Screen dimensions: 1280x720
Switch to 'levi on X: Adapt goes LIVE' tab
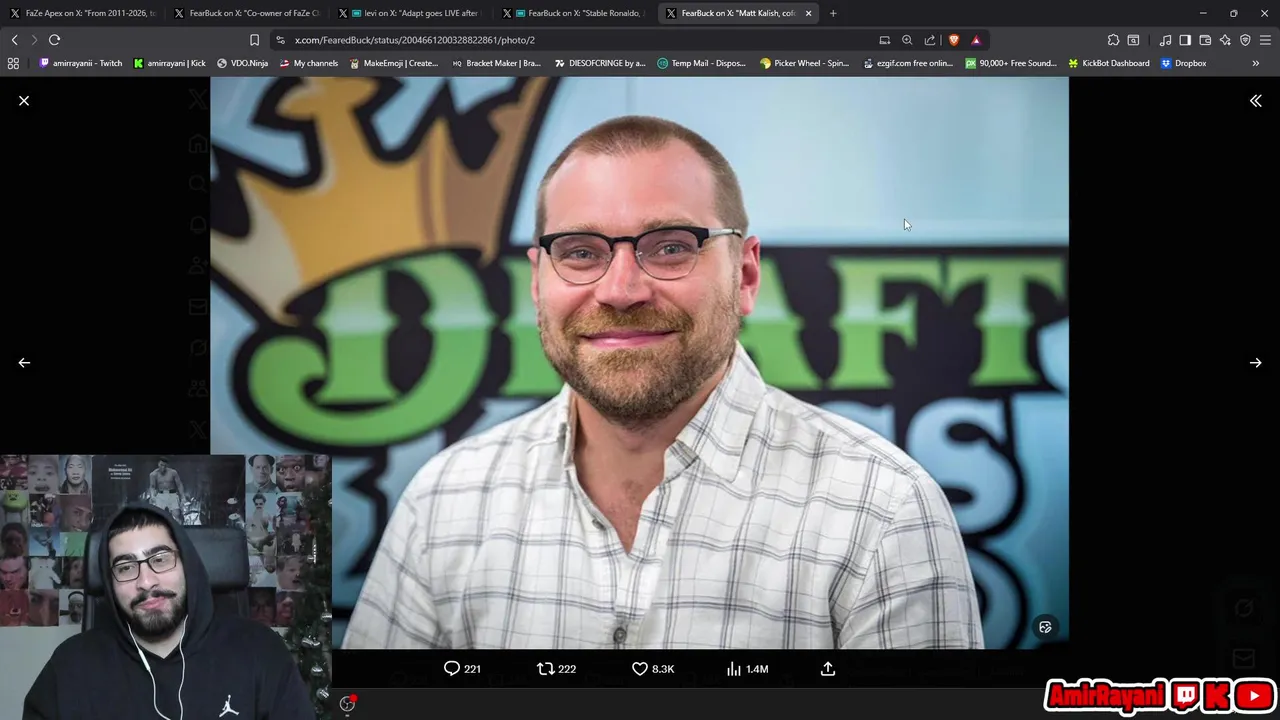411,13
